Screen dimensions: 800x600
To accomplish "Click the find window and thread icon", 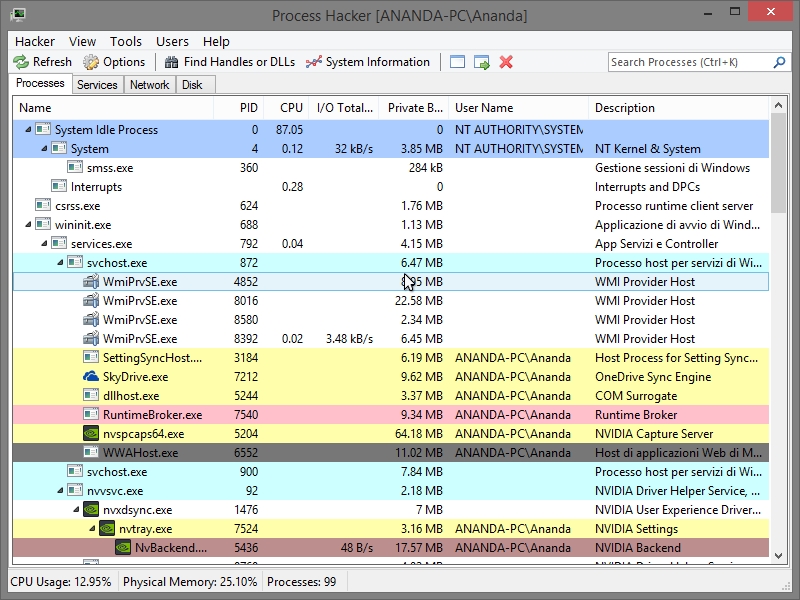I will [x=482, y=62].
